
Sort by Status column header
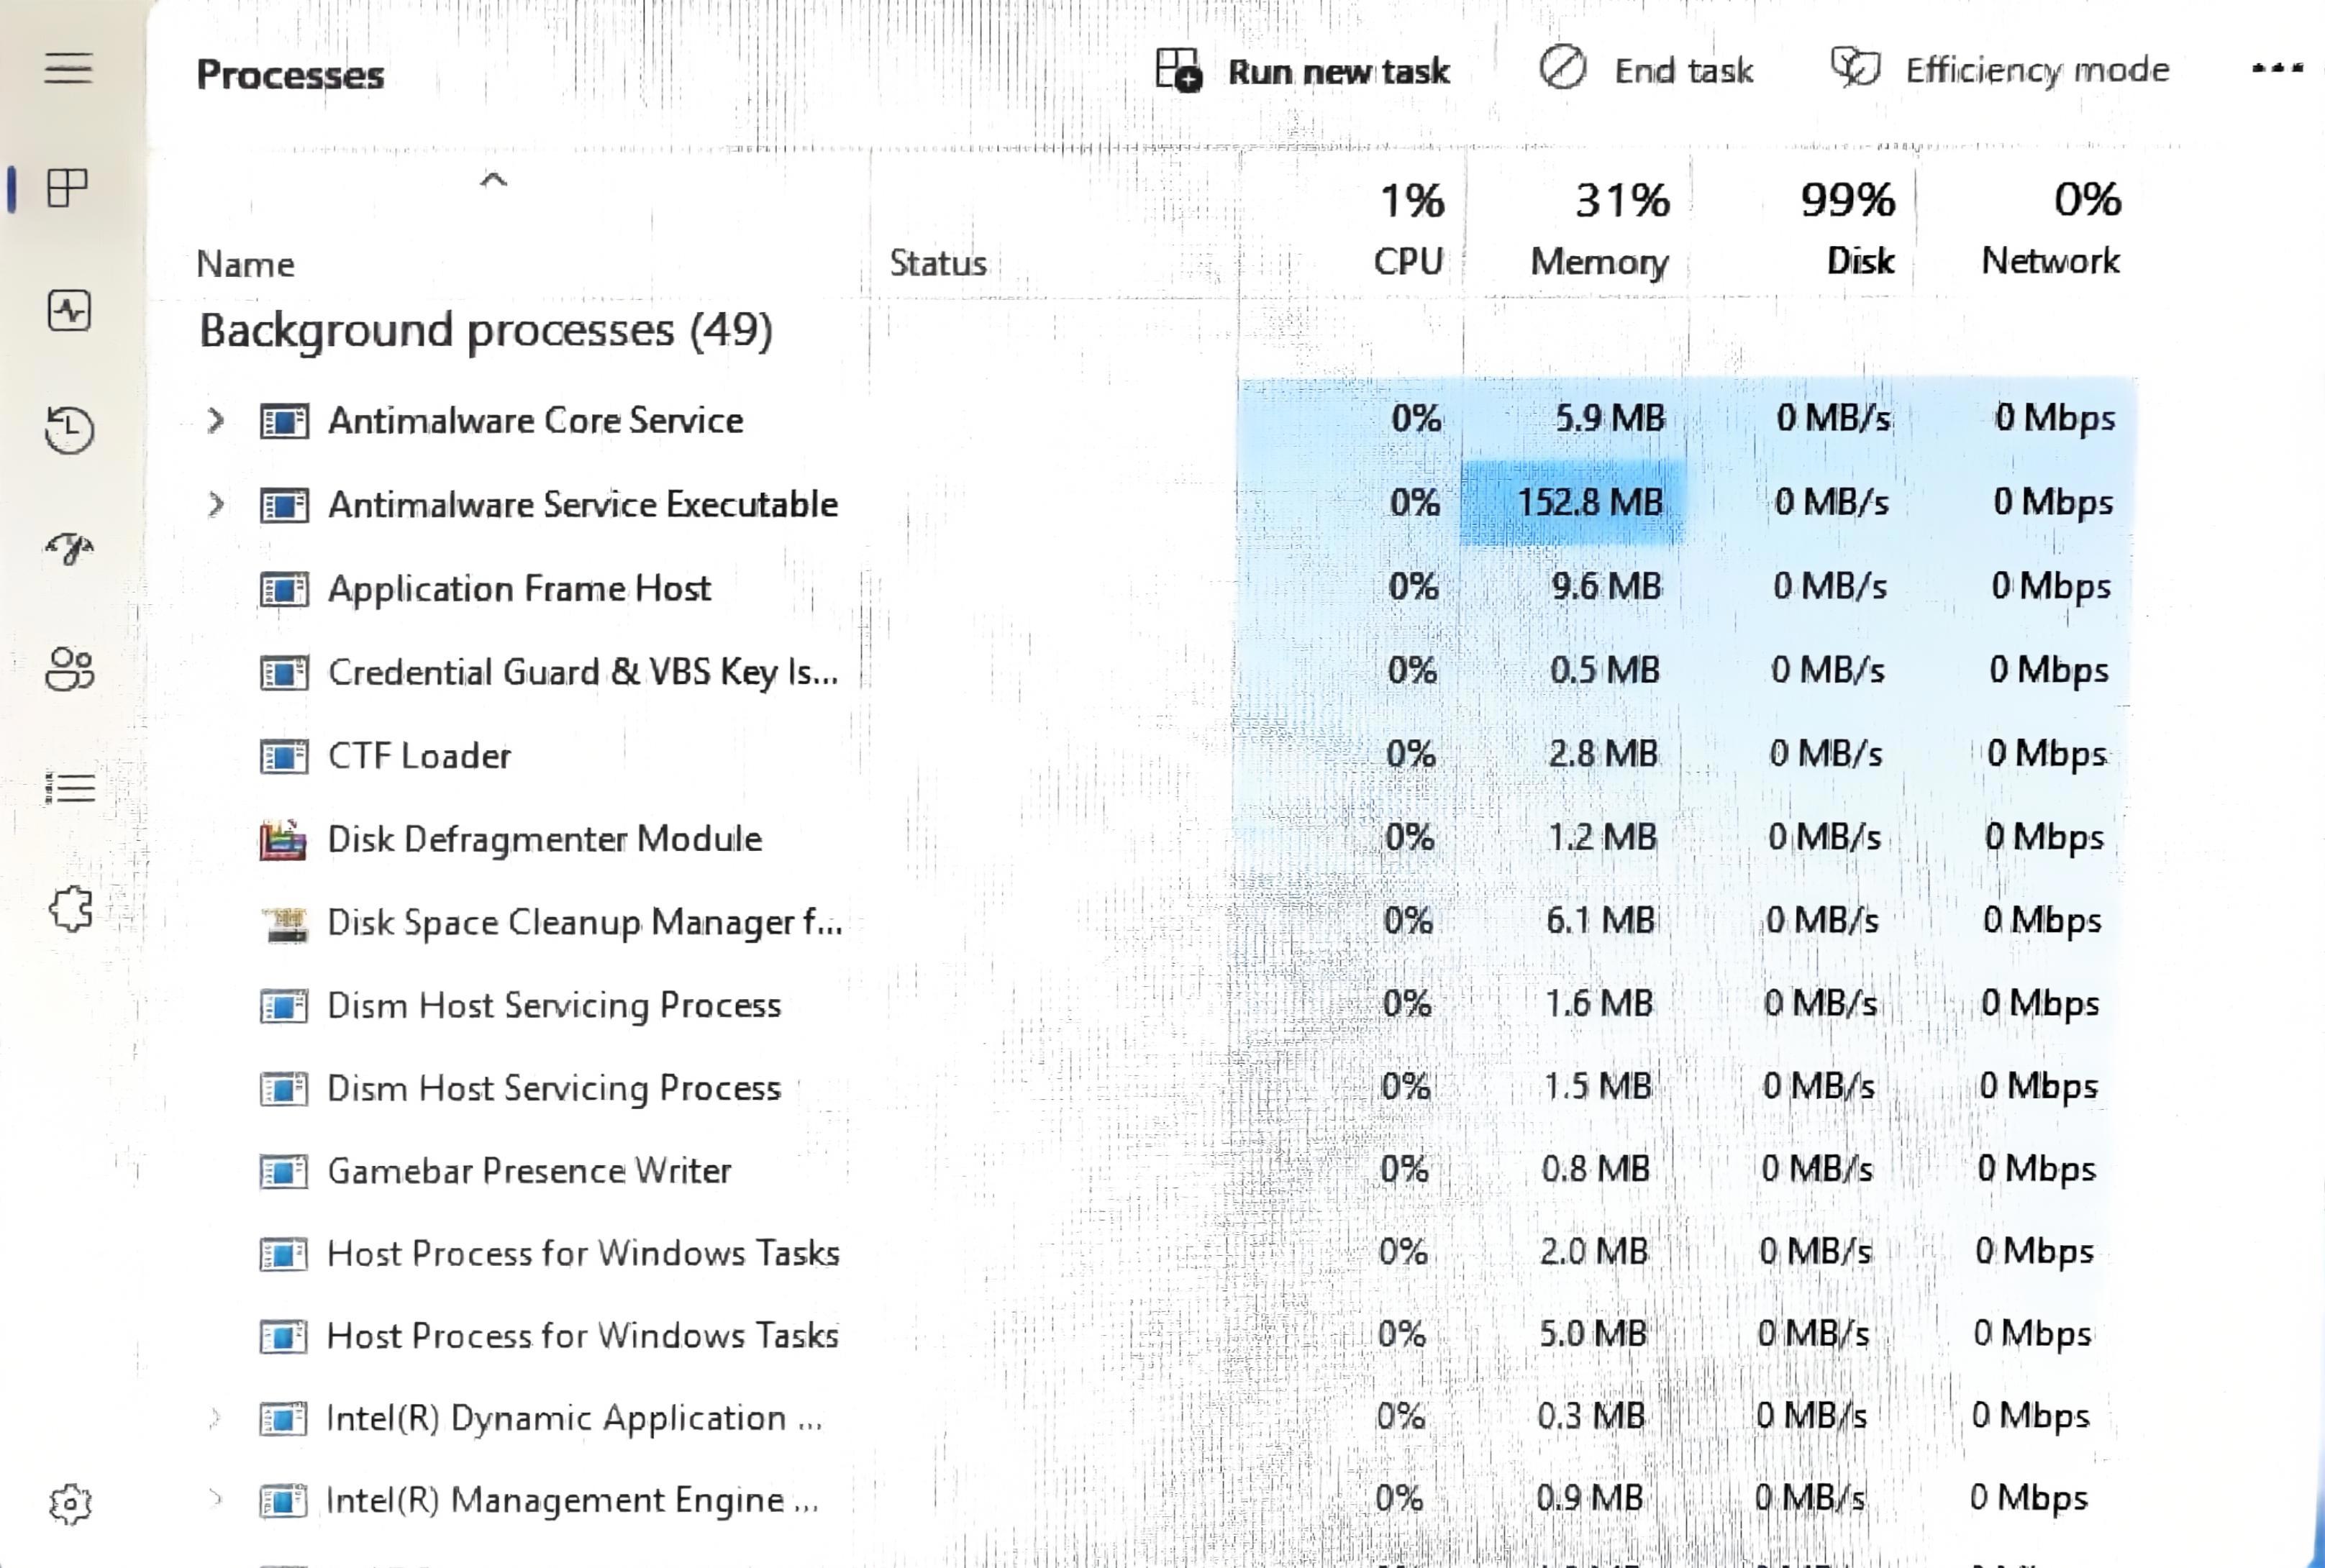[937, 263]
